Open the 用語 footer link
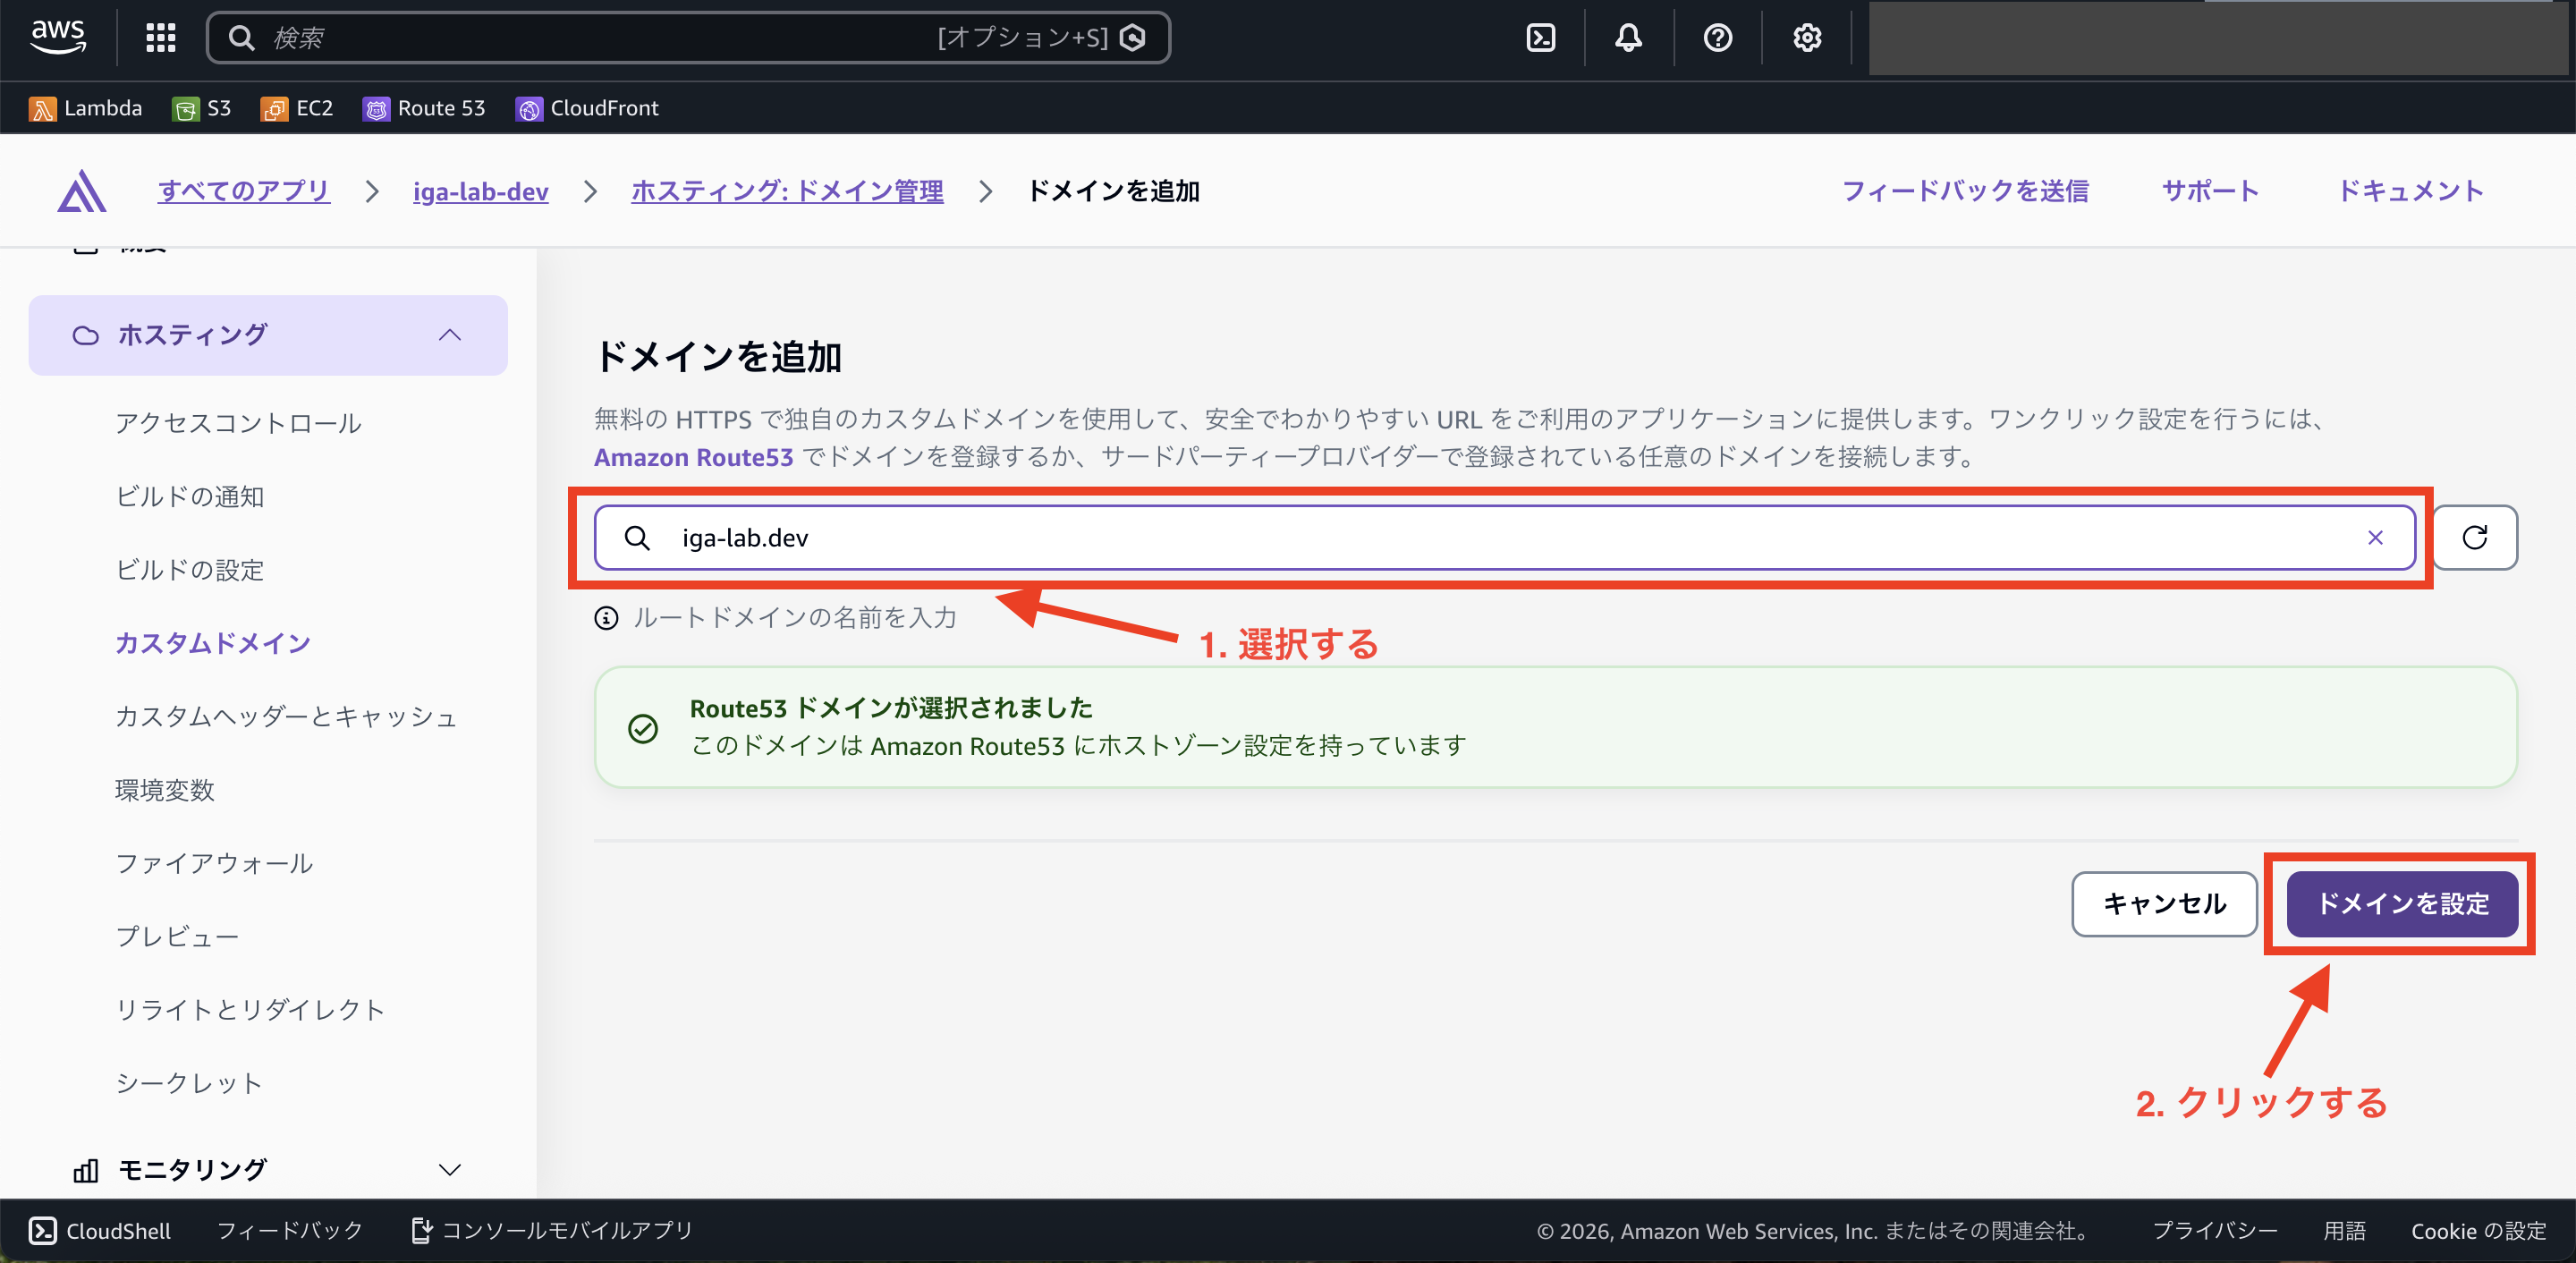 point(2344,1231)
